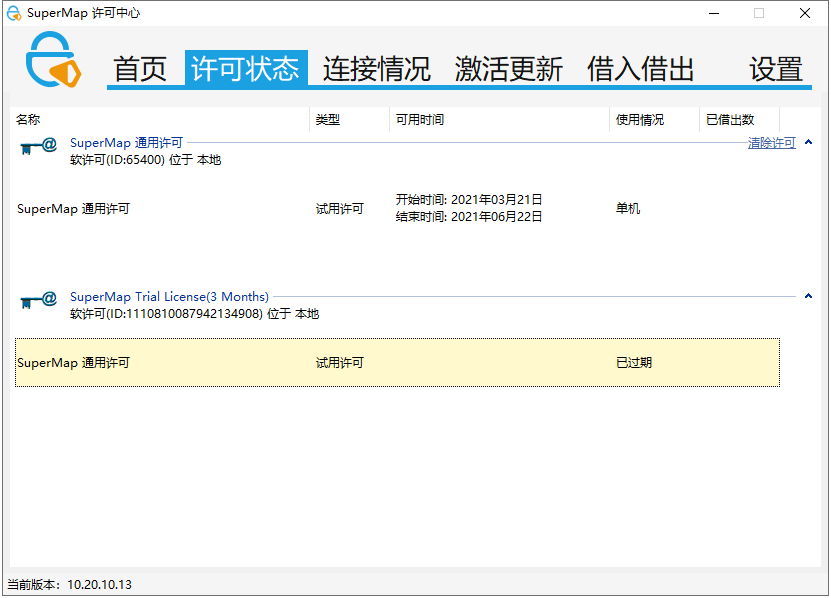The width and height of the screenshot is (831, 598).
Task: Click the 已借出数 column header
Action: 739,119
